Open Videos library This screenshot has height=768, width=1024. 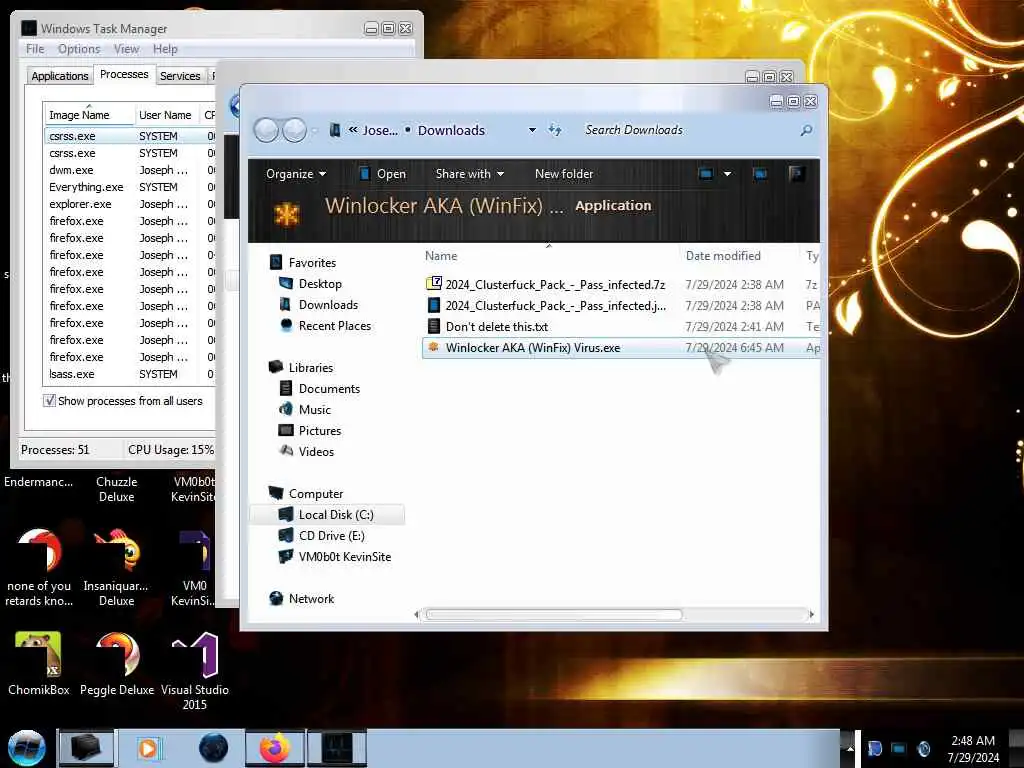(x=316, y=451)
